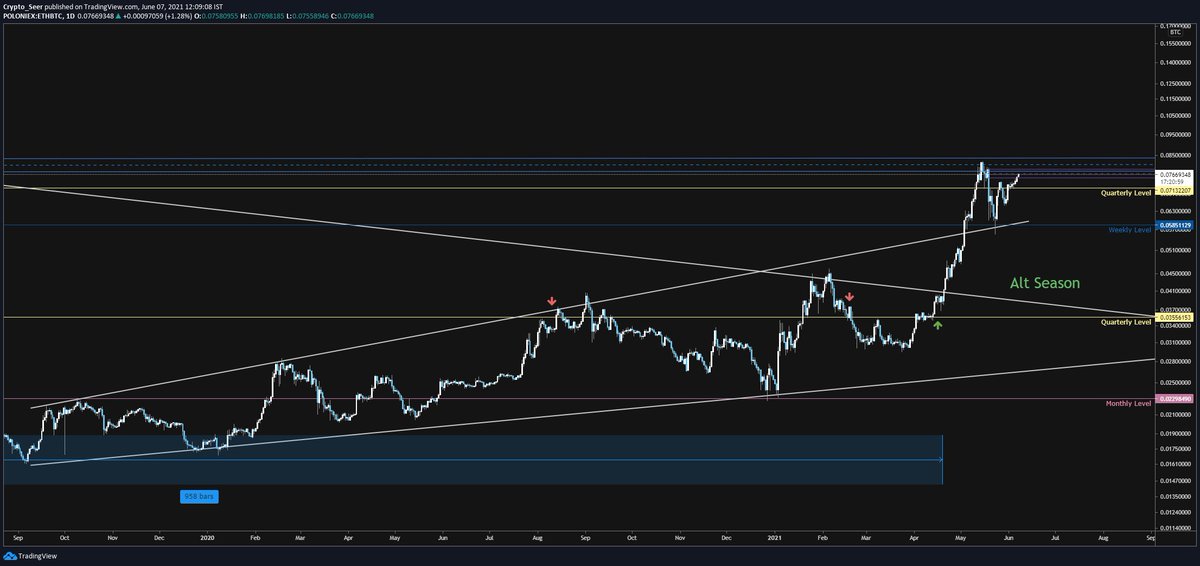Click the yellow 0.03556153 price tag
Image resolution: width=1200 pixels, height=566 pixels.
tap(1175, 317)
